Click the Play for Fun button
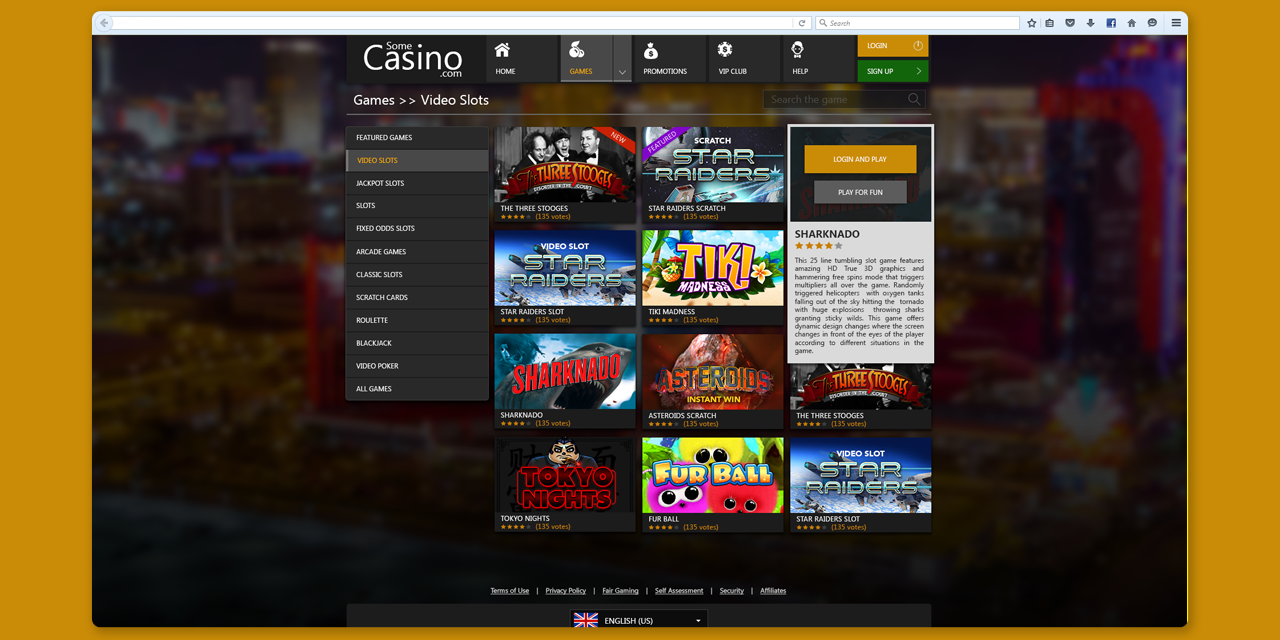The width and height of the screenshot is (1280, 640). pos(860,192)
